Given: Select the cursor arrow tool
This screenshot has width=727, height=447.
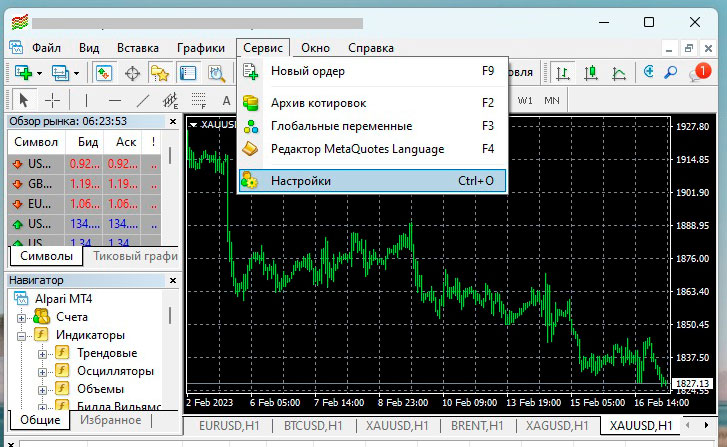Looking at the screenshot, I should 24,100.
